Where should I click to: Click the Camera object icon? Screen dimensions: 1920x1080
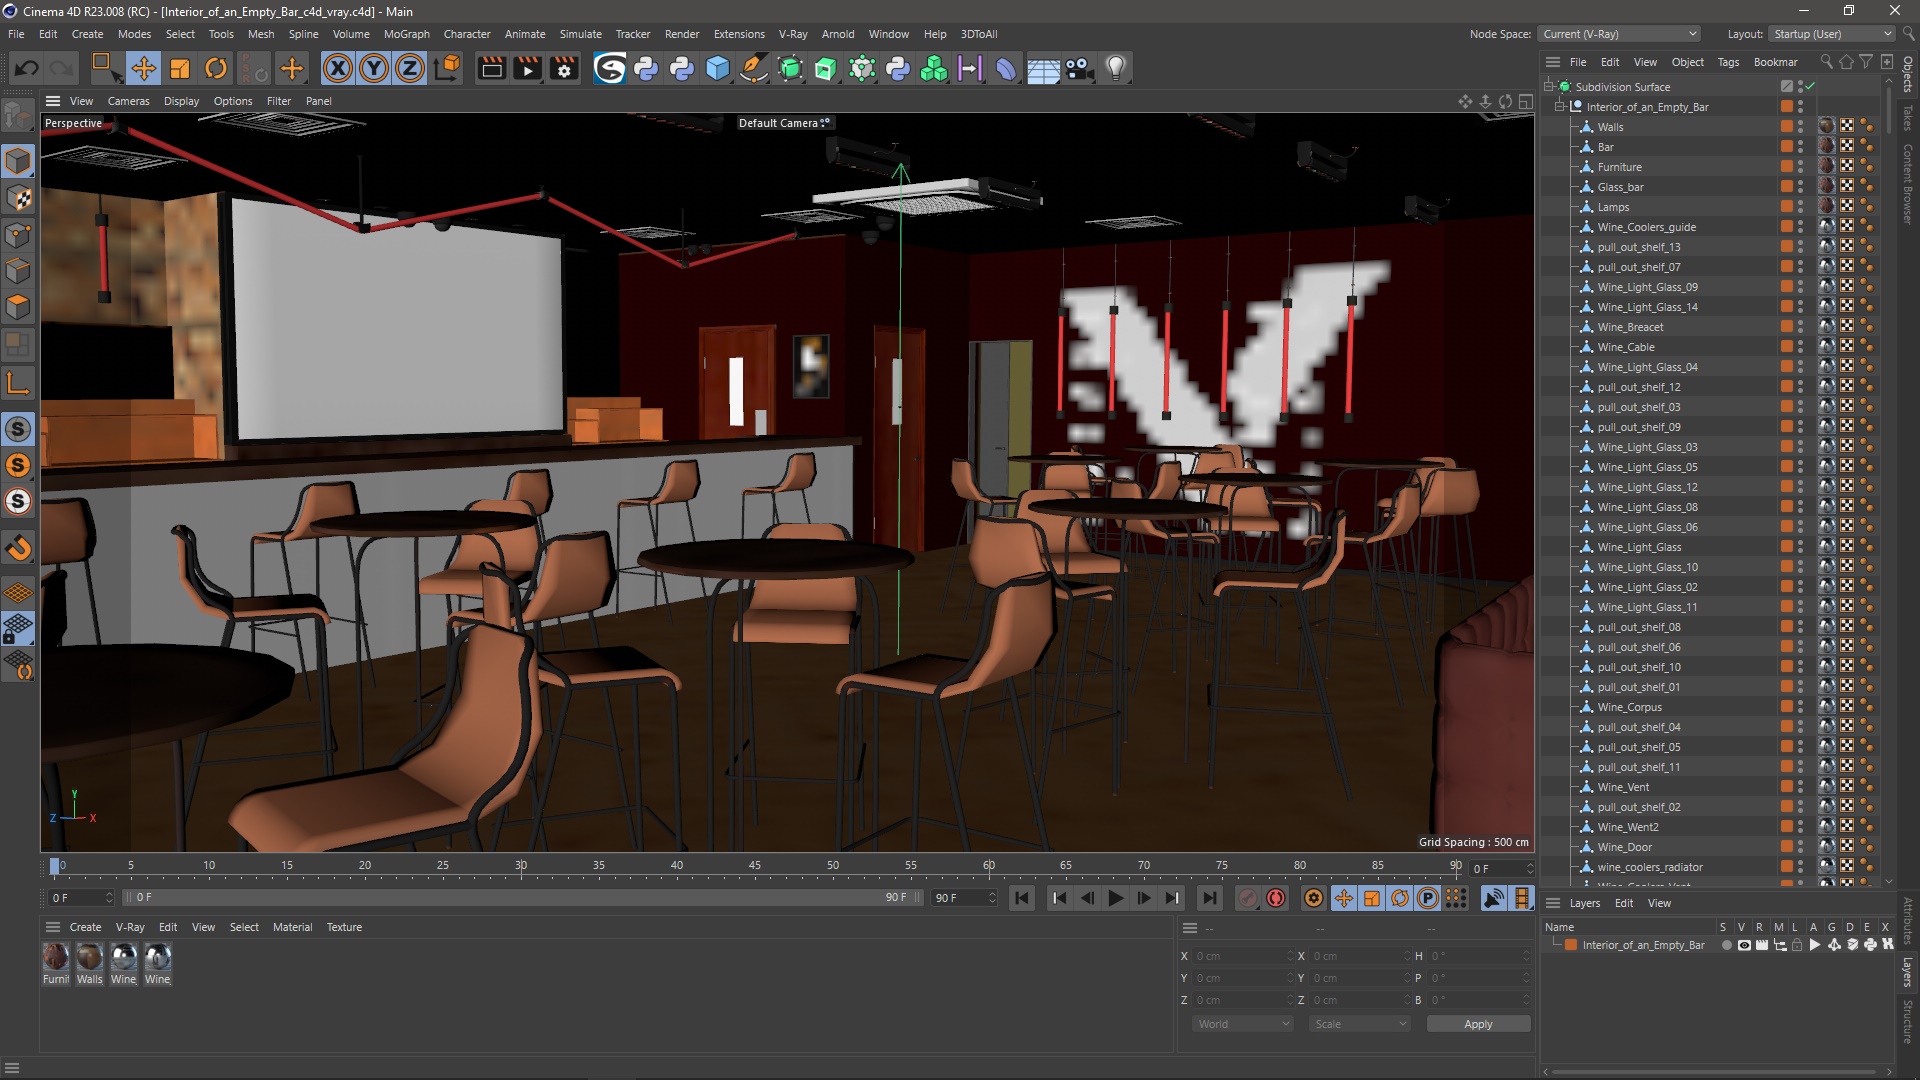tap(1079, 68)
